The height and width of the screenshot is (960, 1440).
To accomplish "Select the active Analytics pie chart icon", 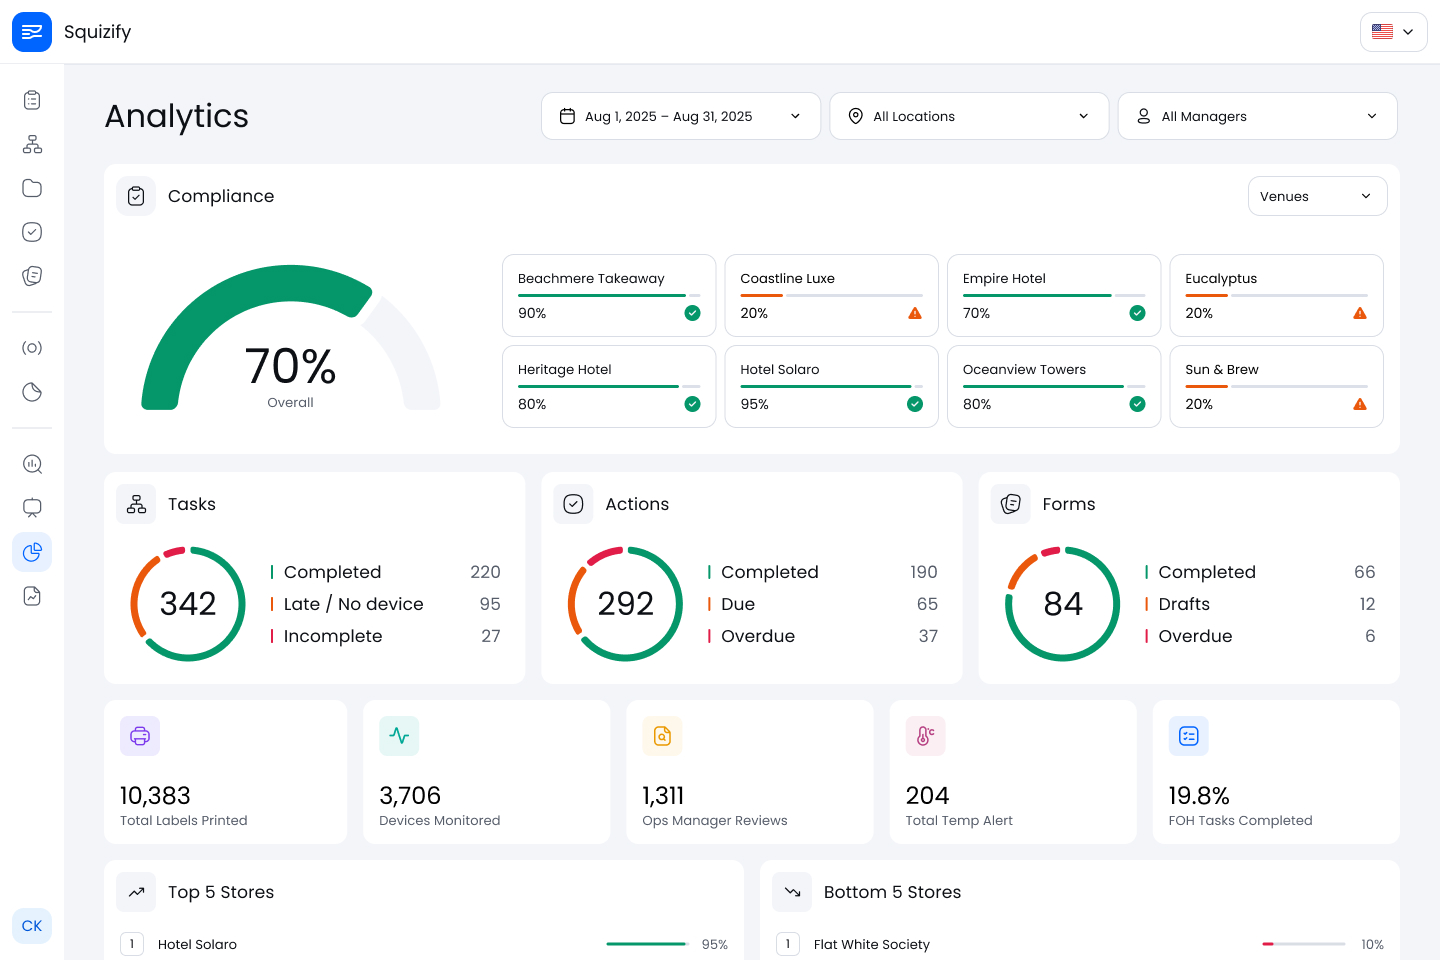I will (x=32, y=552).
